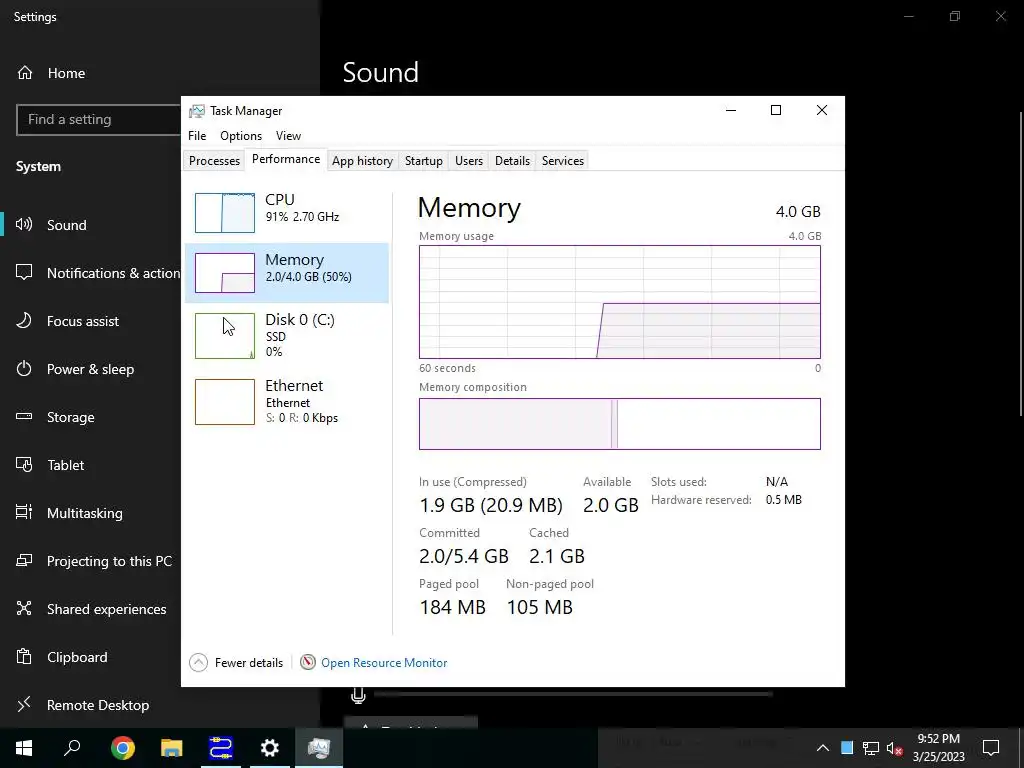Click the taskbar search magnifier icon
1024x768 pixels.
(x=72, y=748)
